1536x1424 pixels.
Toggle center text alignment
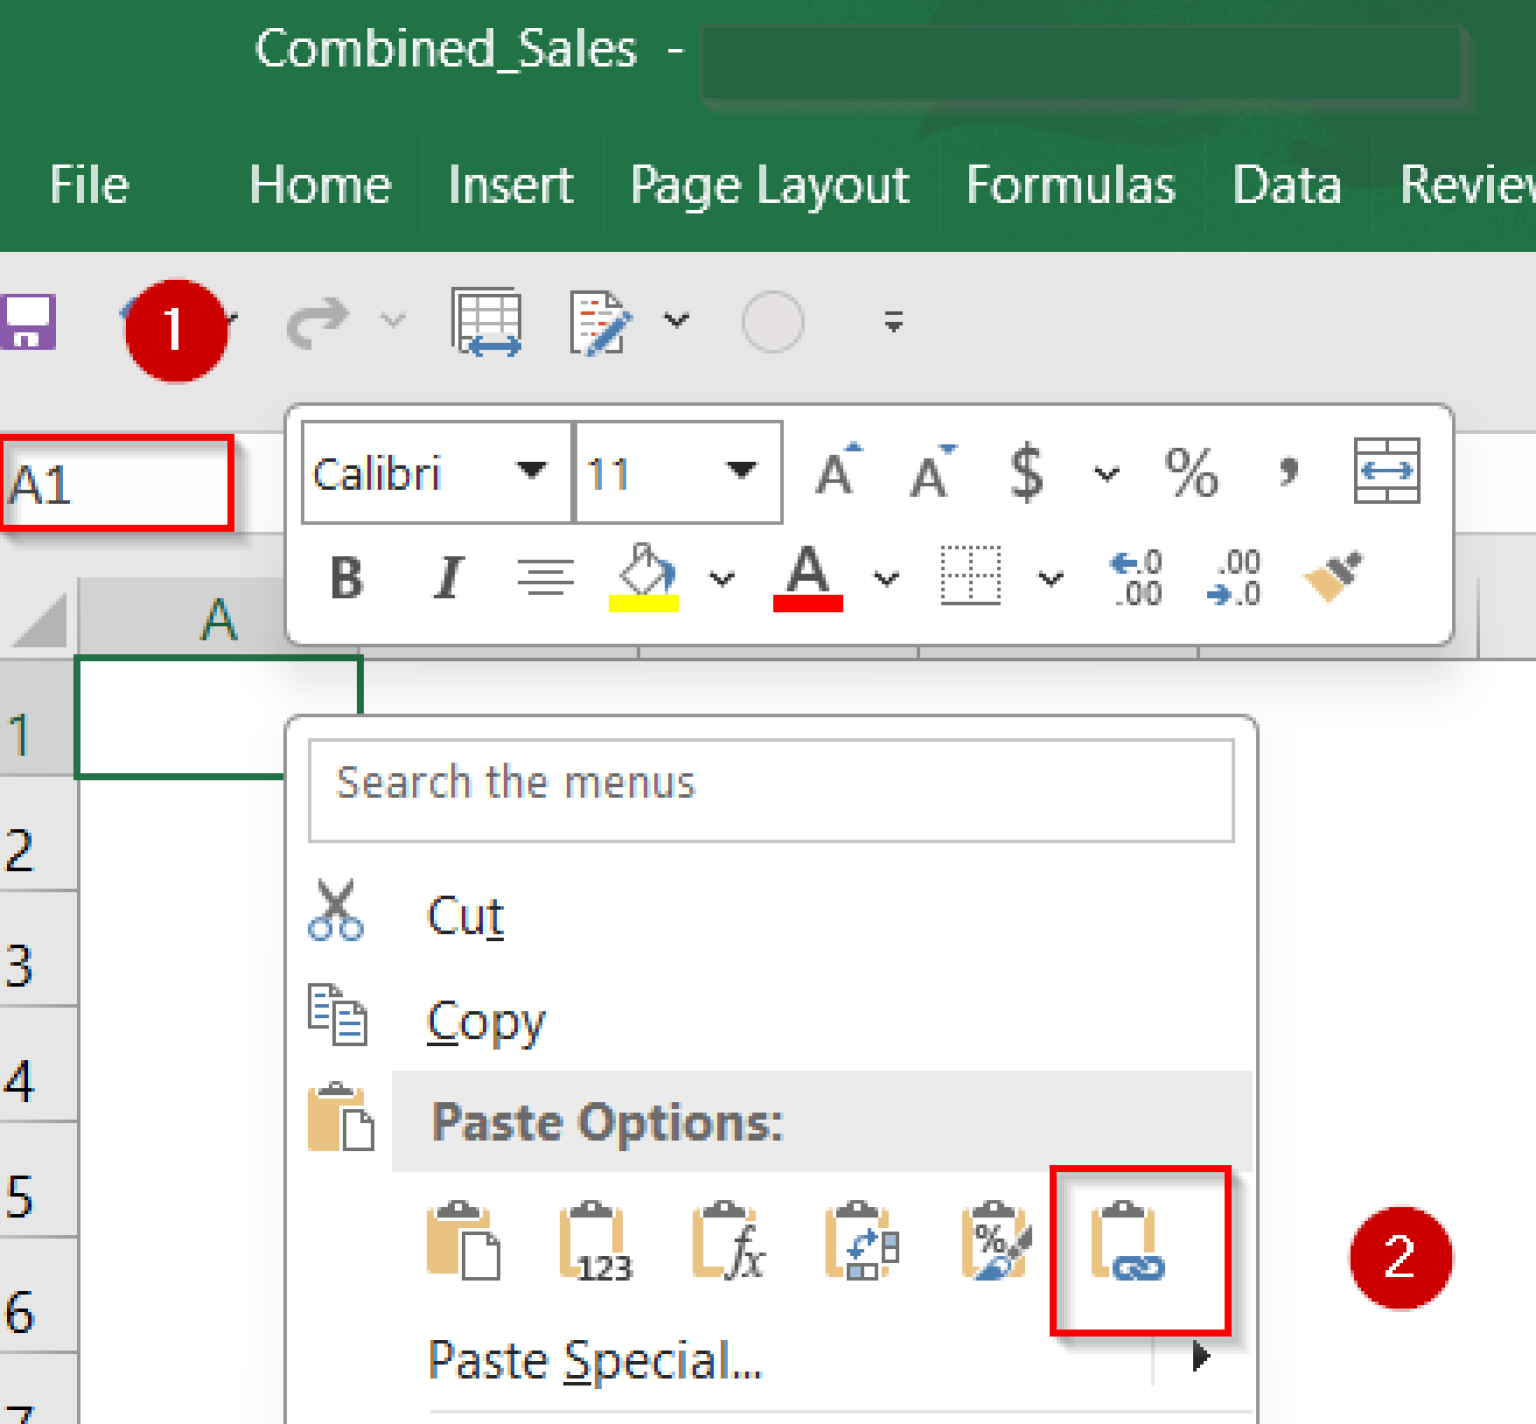[x=545, y=578]
